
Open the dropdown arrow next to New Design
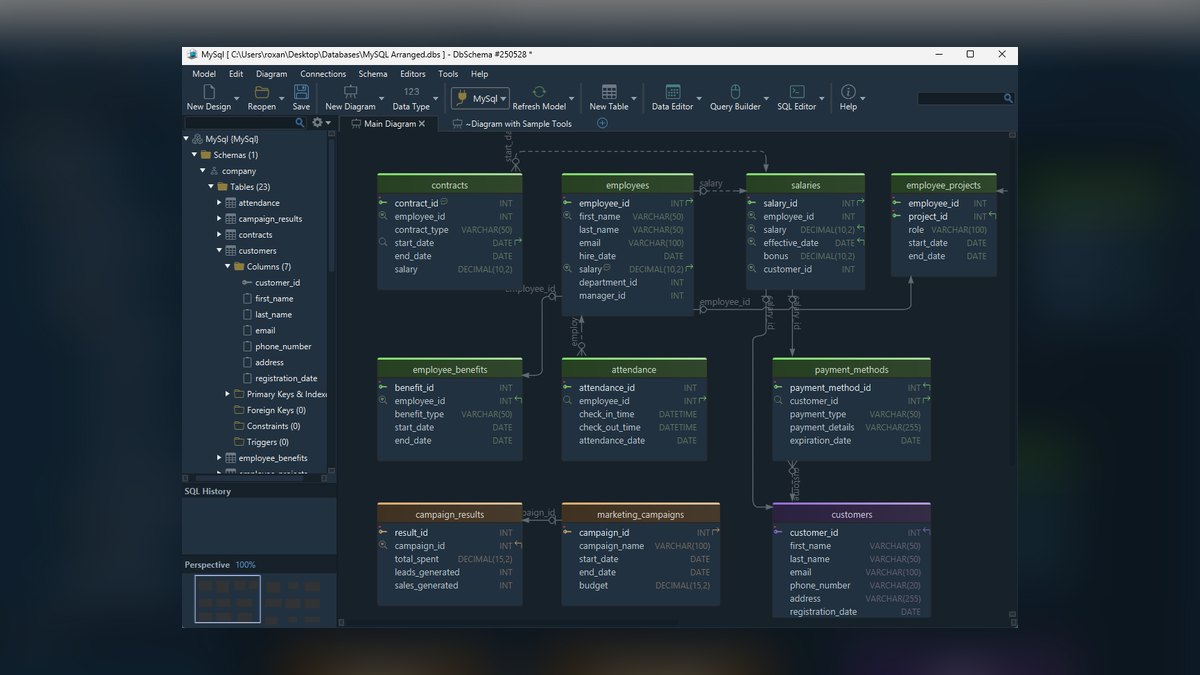(237, 98)
